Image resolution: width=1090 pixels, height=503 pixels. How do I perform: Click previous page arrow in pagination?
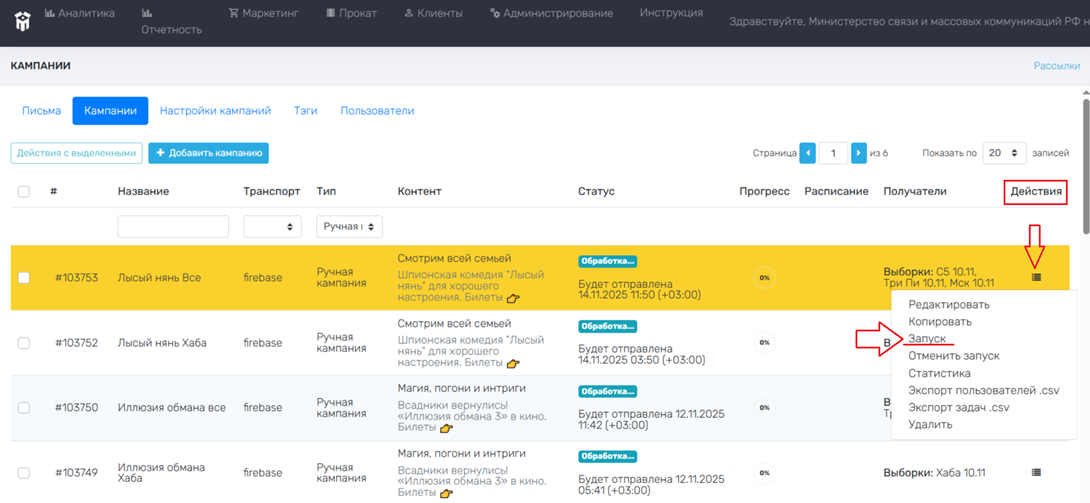[808, 153]
